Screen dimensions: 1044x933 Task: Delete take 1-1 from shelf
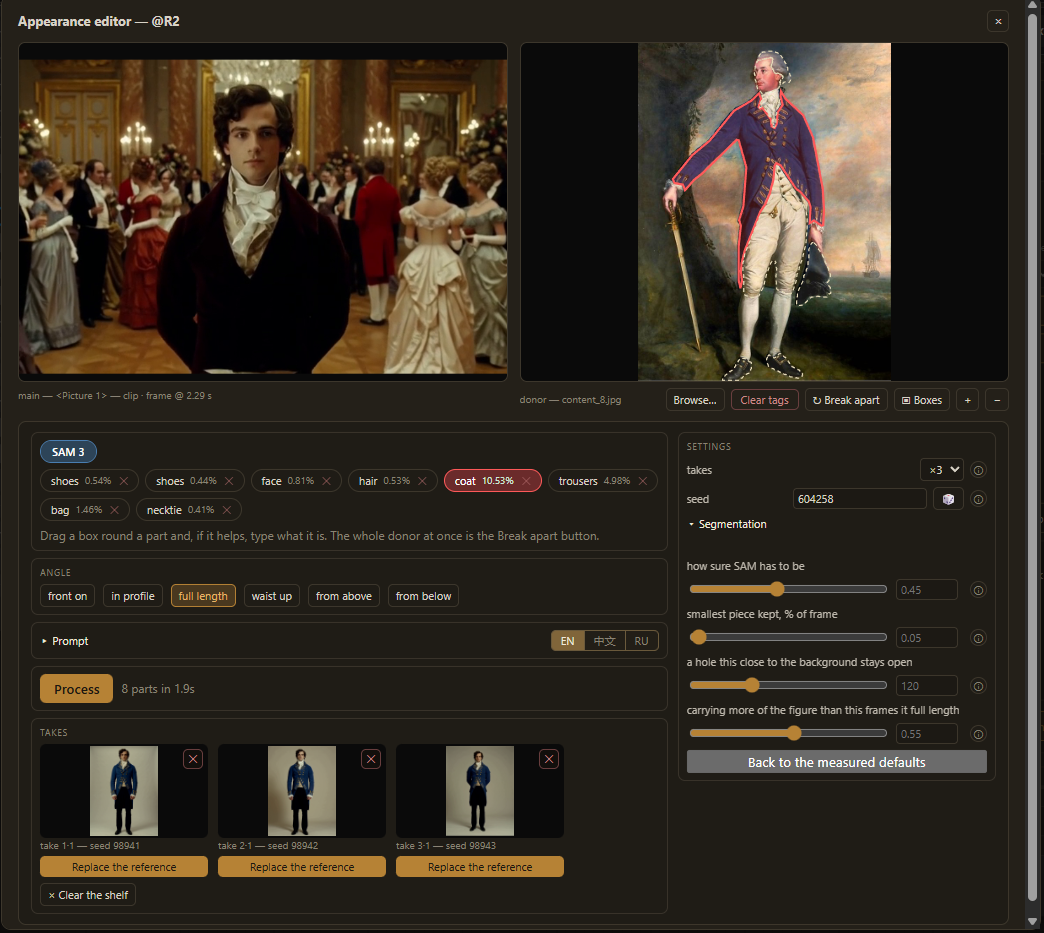tap(193, 759)
